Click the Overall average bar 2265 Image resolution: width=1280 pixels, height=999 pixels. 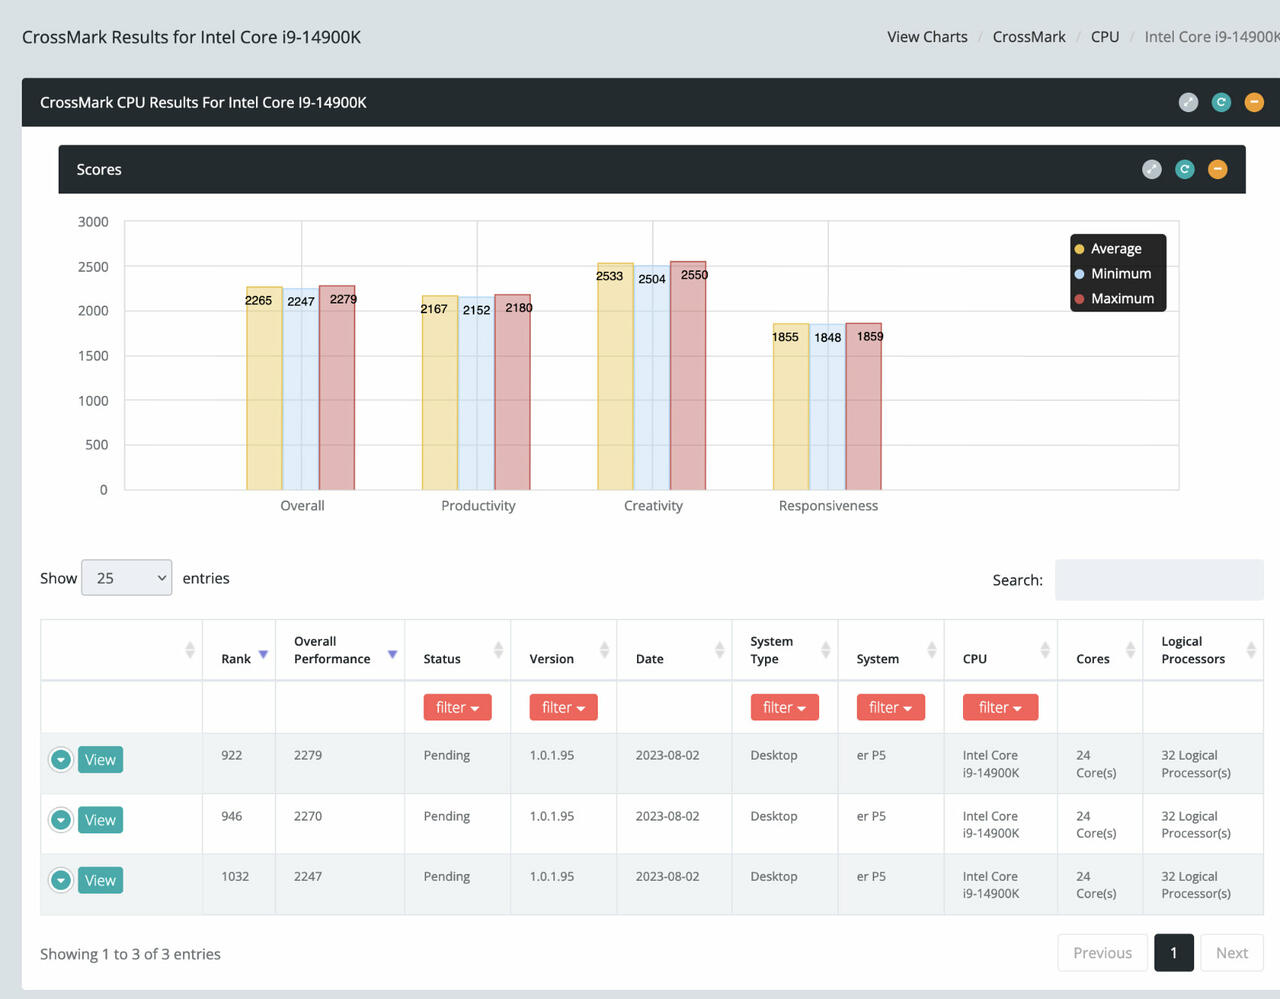point(264,388)
